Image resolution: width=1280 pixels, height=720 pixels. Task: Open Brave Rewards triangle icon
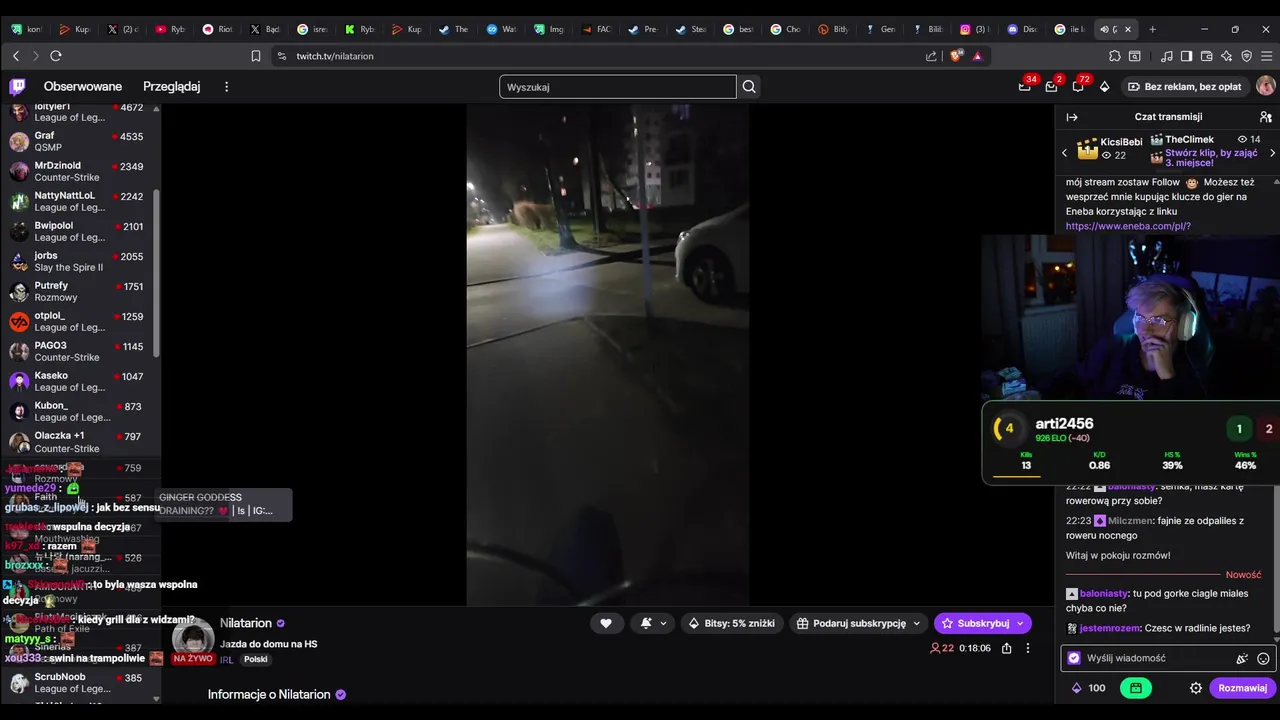pos(977,56)
